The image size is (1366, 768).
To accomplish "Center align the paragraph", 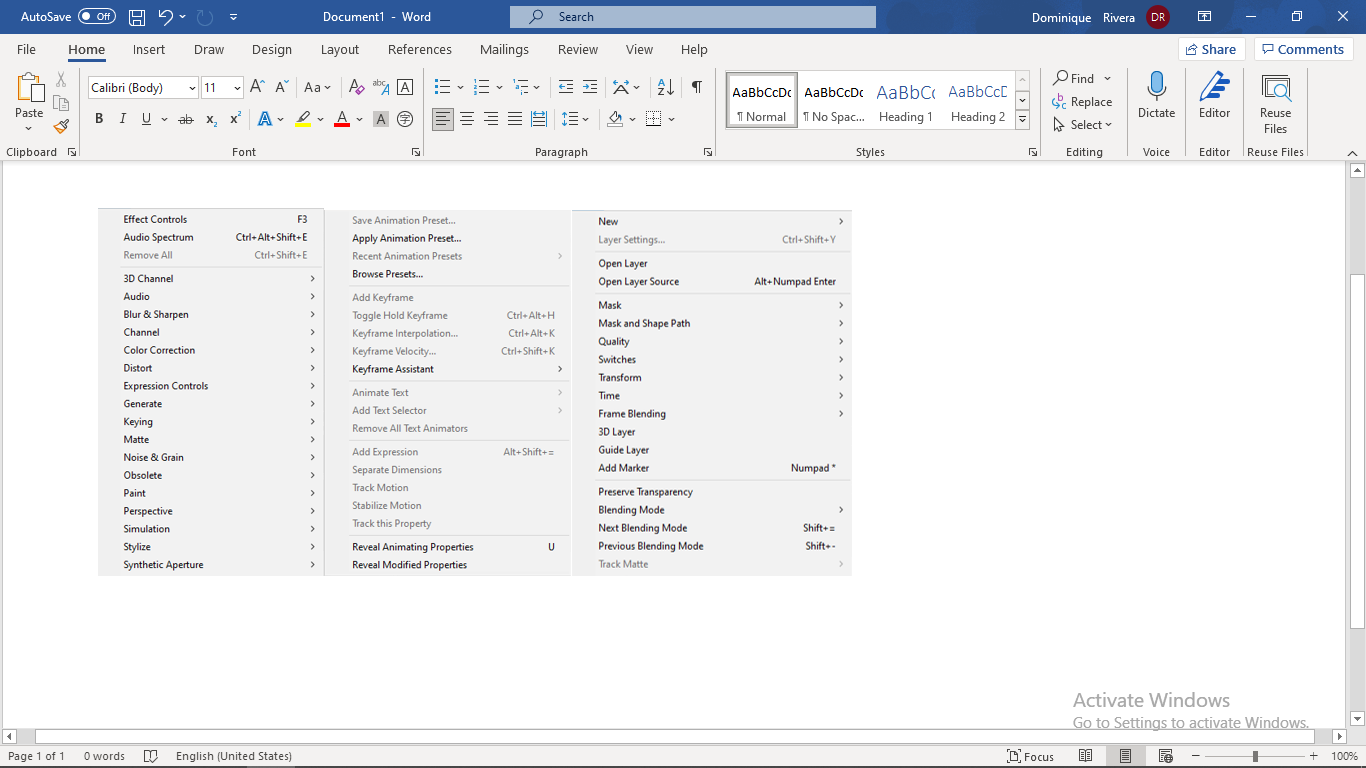I will [x=467, y=119].
